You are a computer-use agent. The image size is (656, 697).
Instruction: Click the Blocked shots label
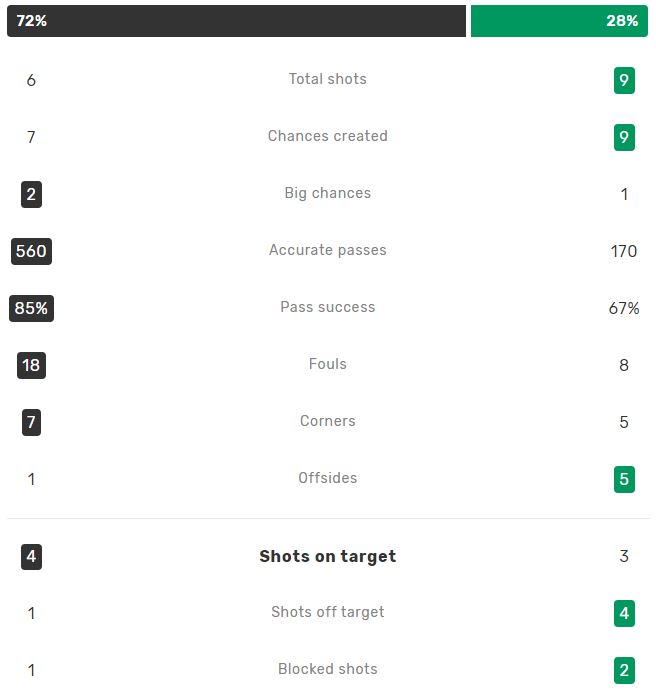(328, 669)
